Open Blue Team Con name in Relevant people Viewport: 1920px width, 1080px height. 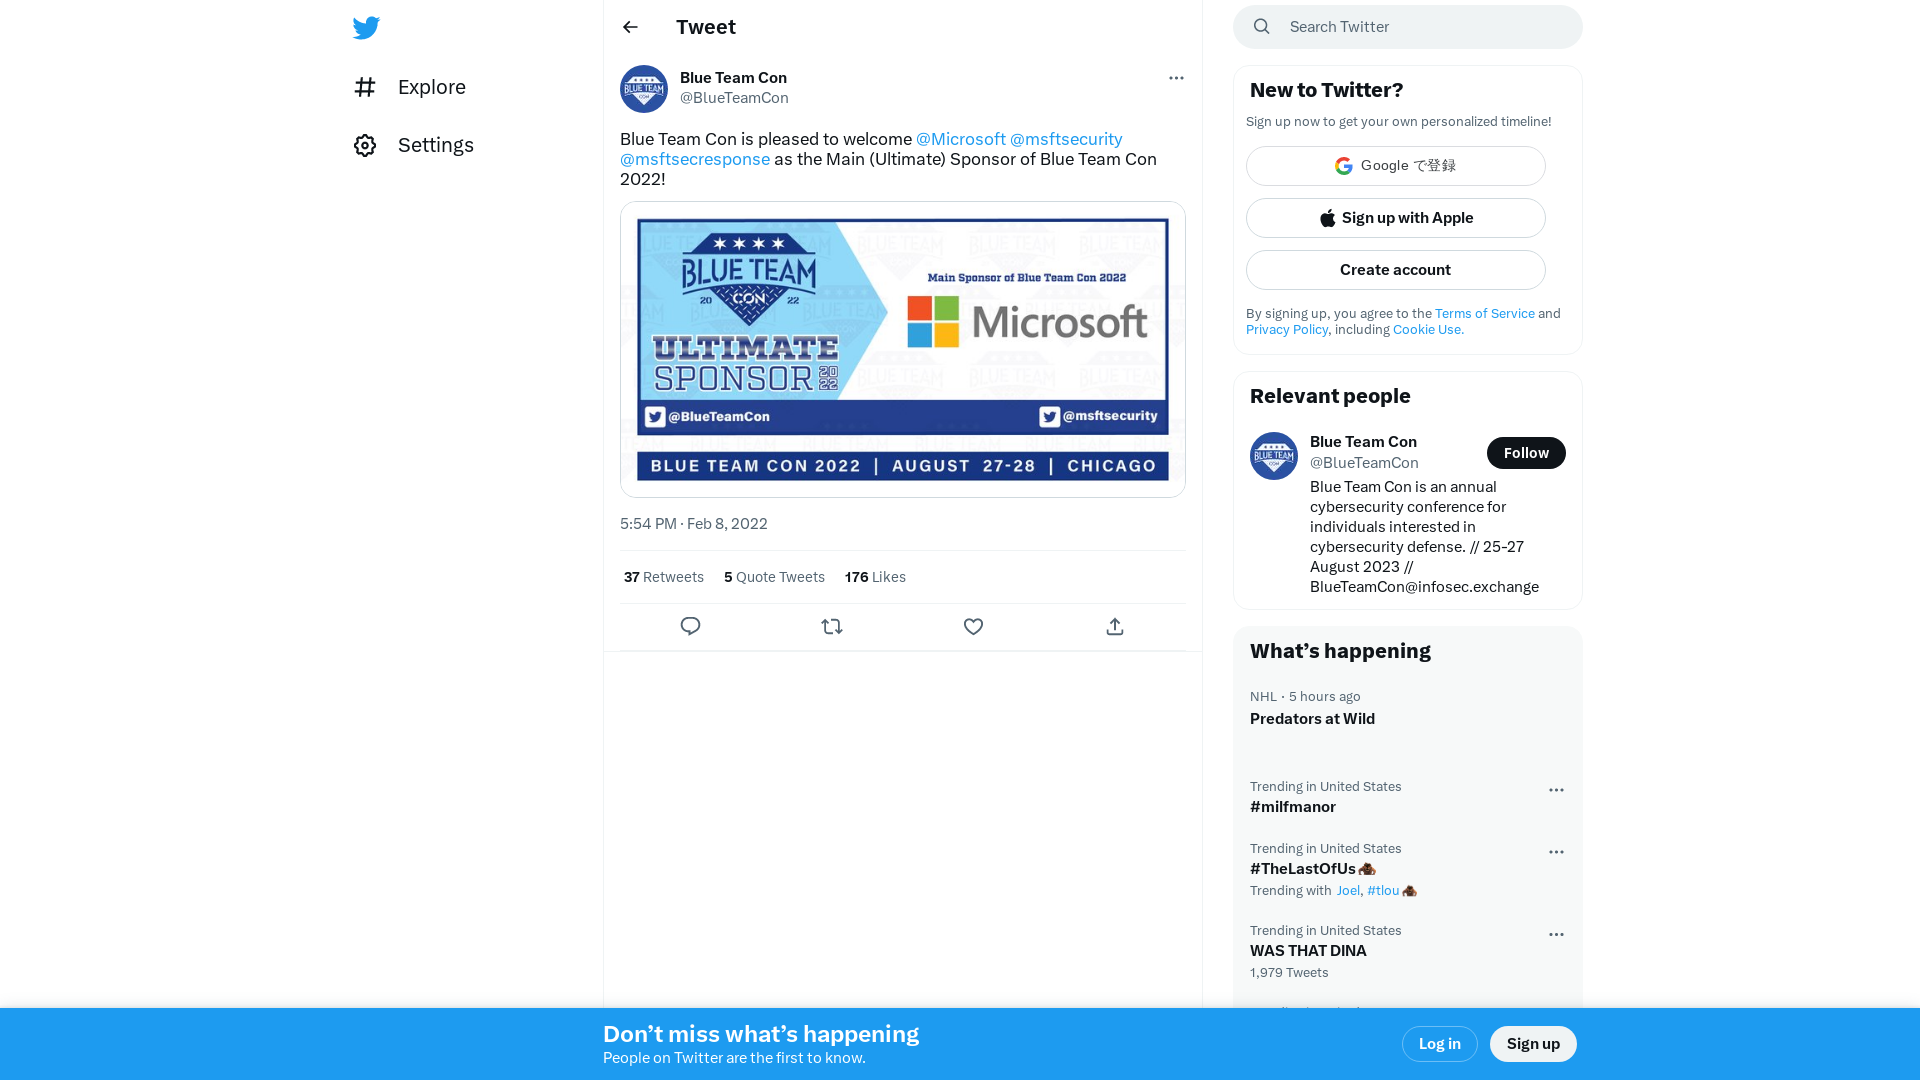1363,442
